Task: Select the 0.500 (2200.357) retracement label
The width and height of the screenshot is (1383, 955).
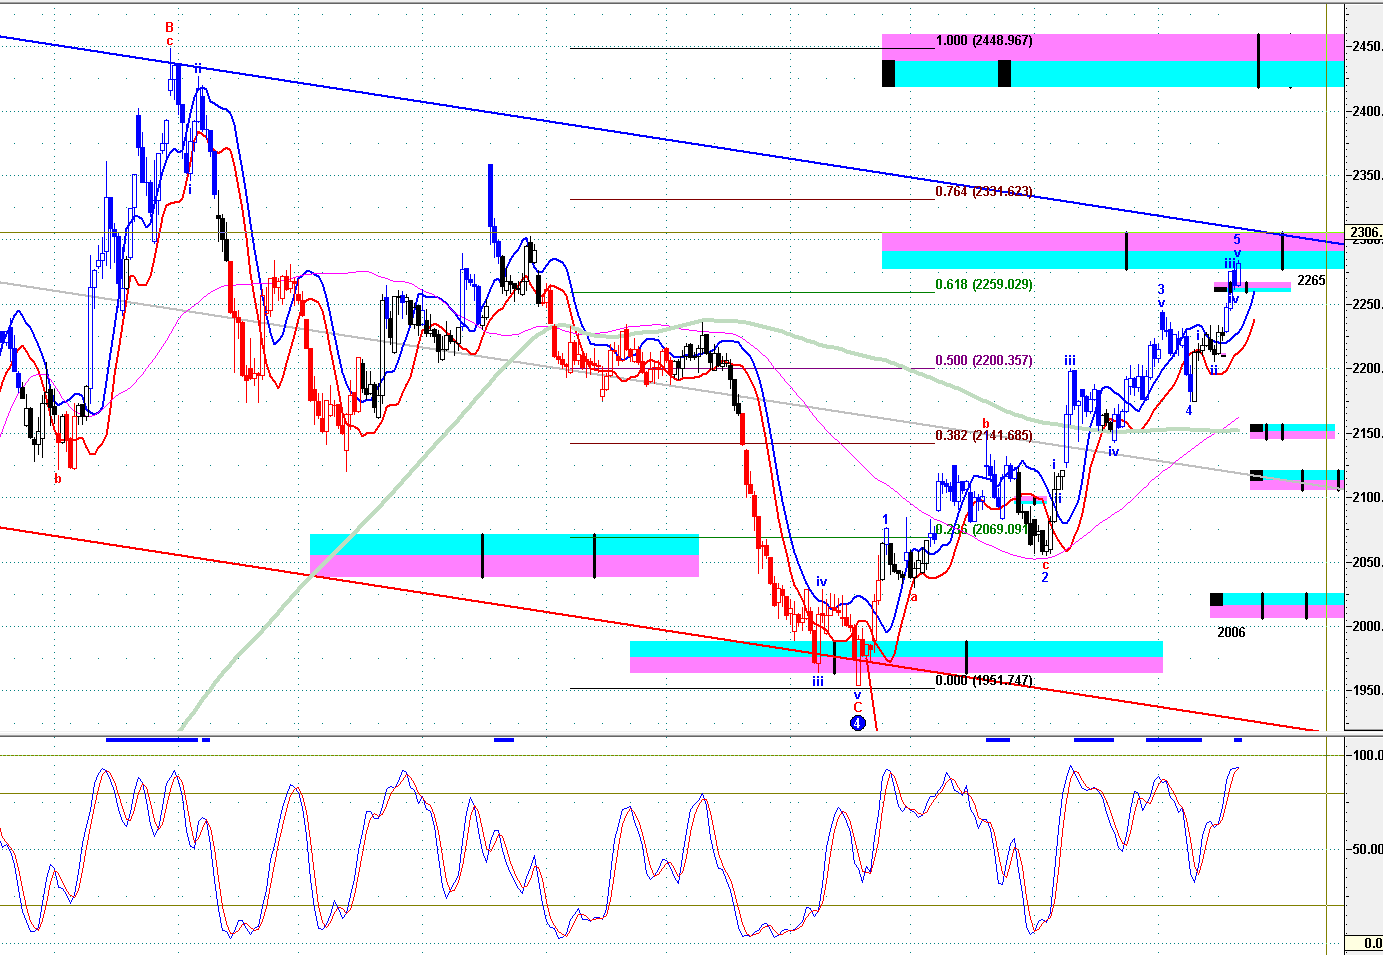Action: pyautogui.click(x=984, y=361)
